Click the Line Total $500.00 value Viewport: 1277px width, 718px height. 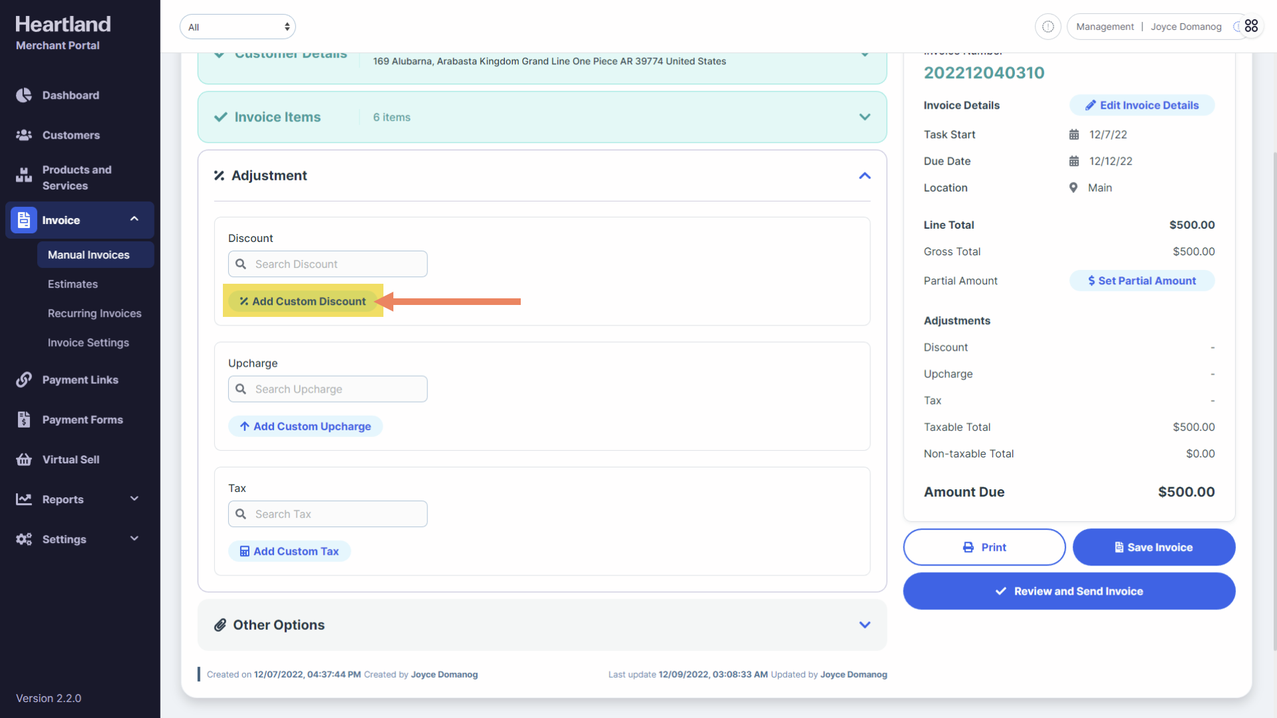point(1192,225)
